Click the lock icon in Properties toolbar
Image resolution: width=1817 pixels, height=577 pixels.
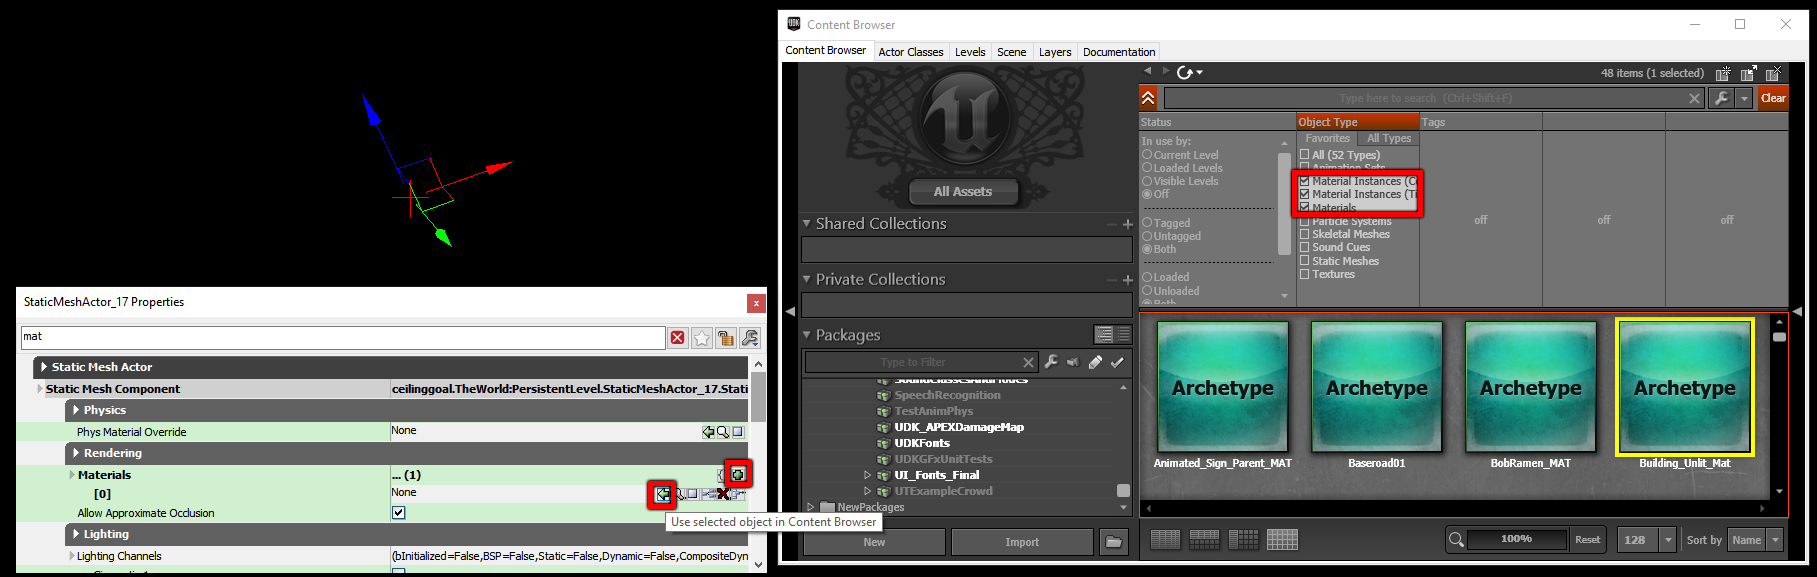click(x=726, y=338)
